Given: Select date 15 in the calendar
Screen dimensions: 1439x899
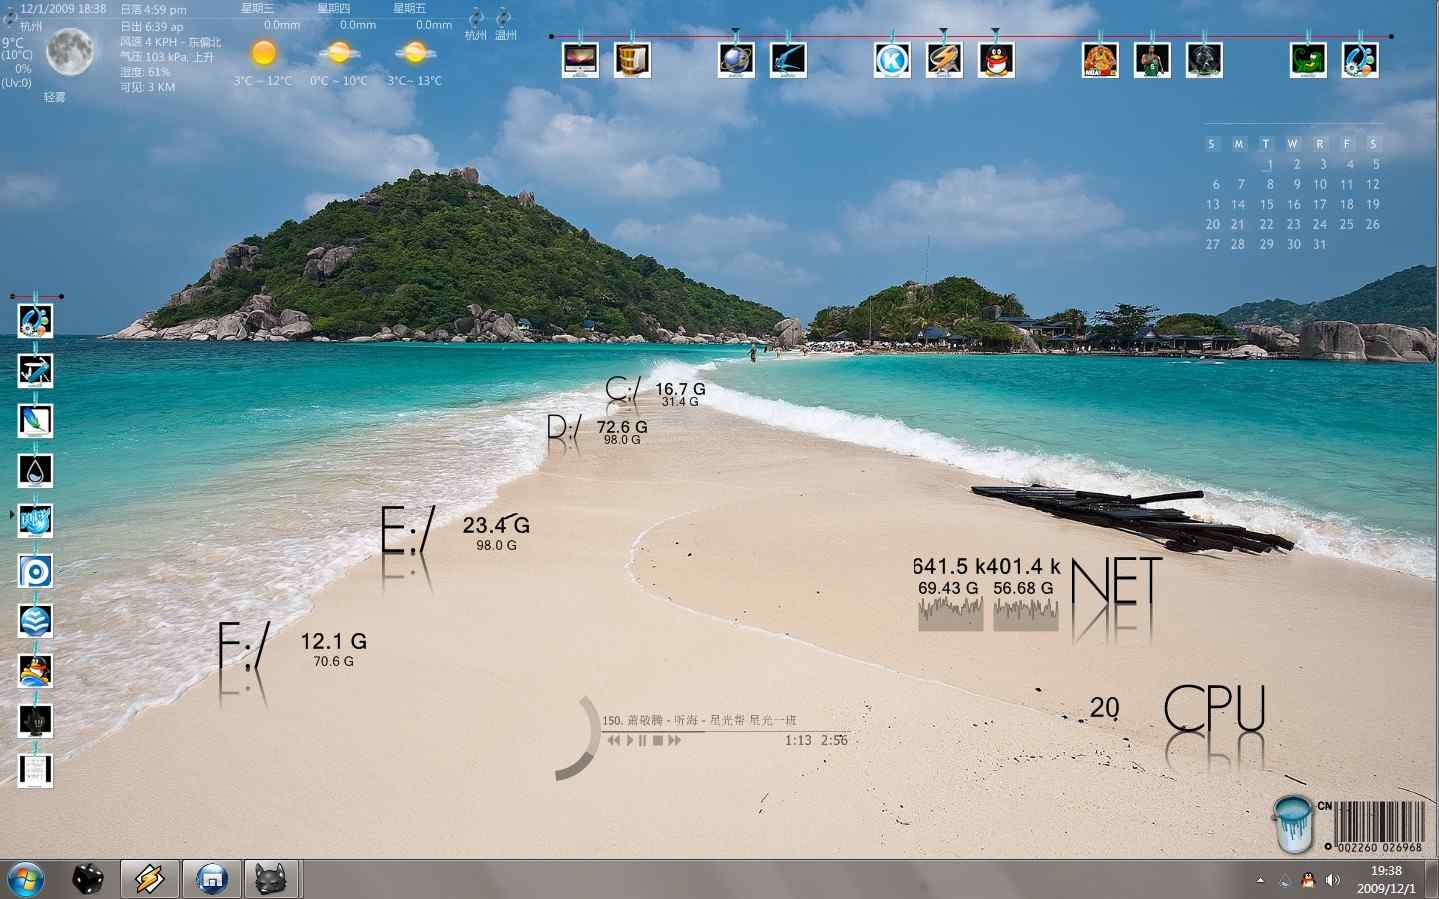Looking at the screenshot, I should tap(1266, 204).
